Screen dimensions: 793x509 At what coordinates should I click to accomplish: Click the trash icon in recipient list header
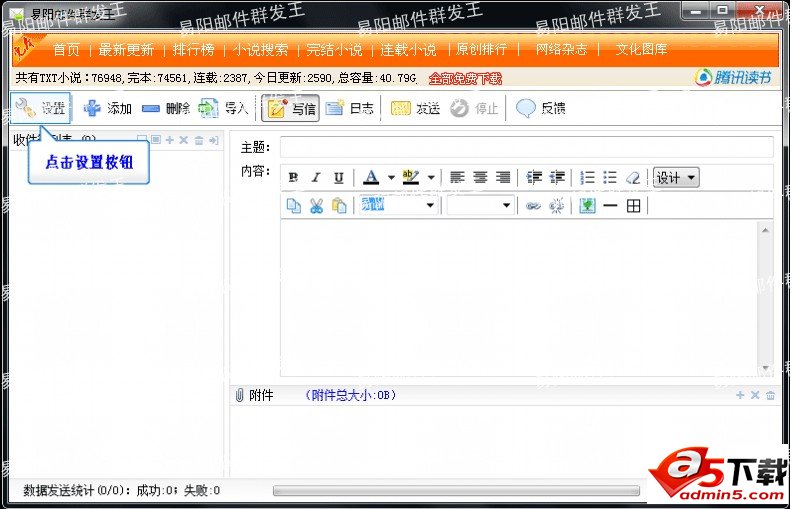[199, 140]
